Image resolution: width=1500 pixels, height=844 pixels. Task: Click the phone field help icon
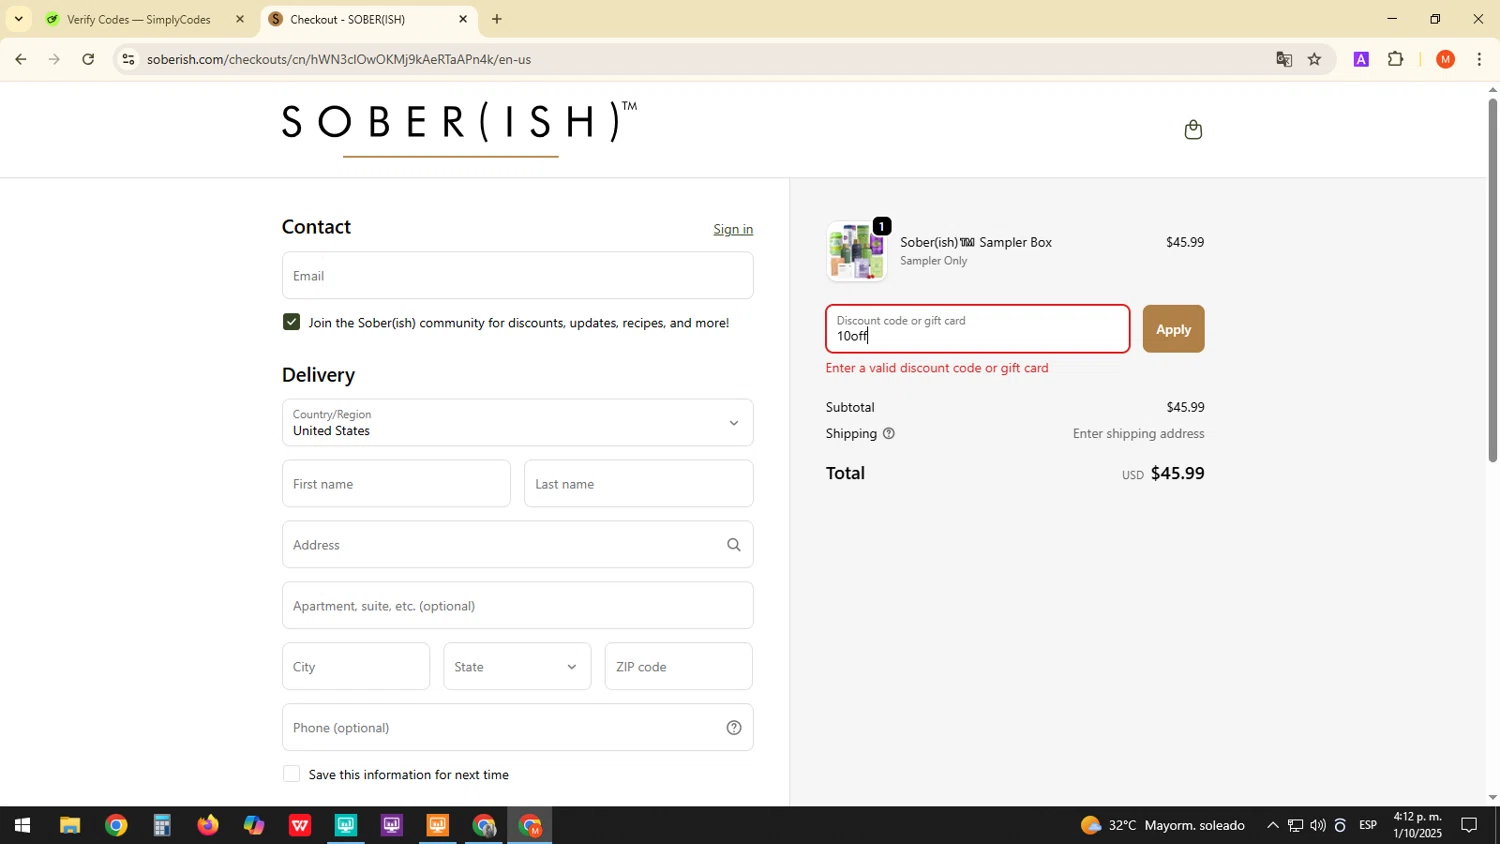tap(733, 728)
